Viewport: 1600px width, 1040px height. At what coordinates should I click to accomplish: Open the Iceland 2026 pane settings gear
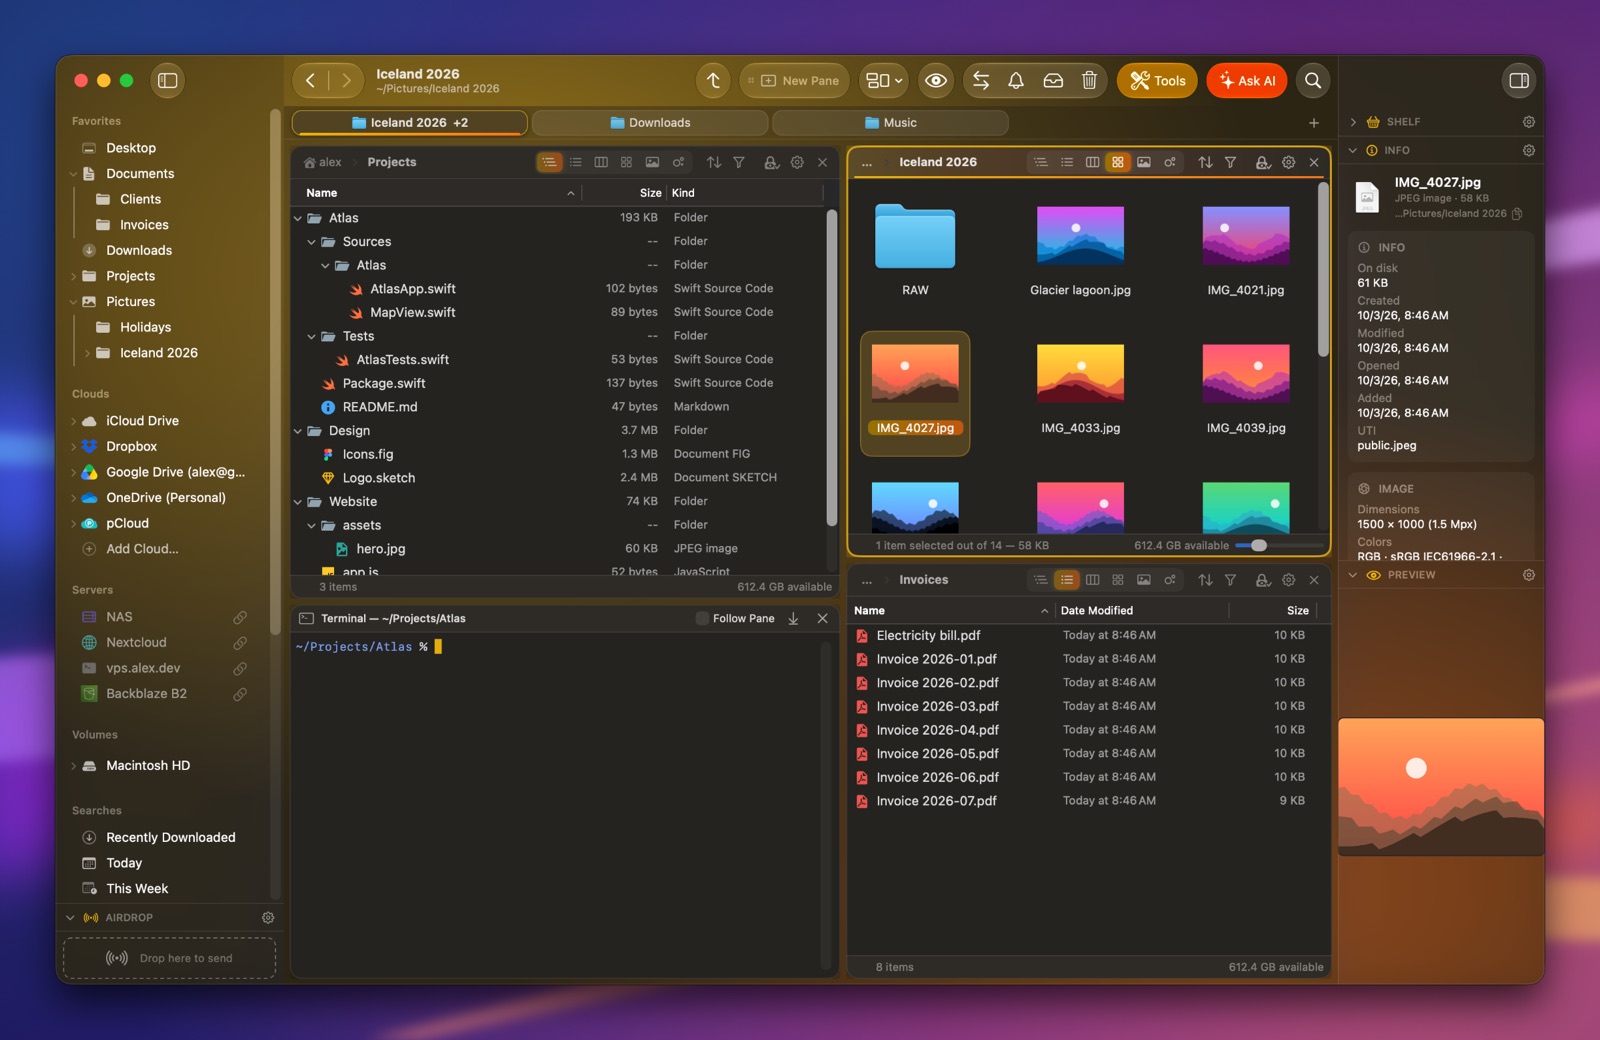(x=1289, y=162)
